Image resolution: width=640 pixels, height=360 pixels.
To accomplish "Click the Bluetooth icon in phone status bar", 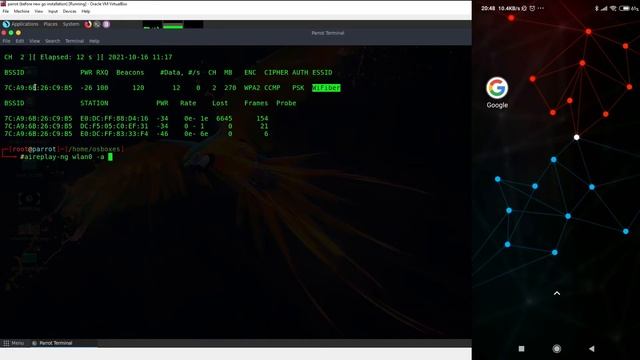I will 596,8.
